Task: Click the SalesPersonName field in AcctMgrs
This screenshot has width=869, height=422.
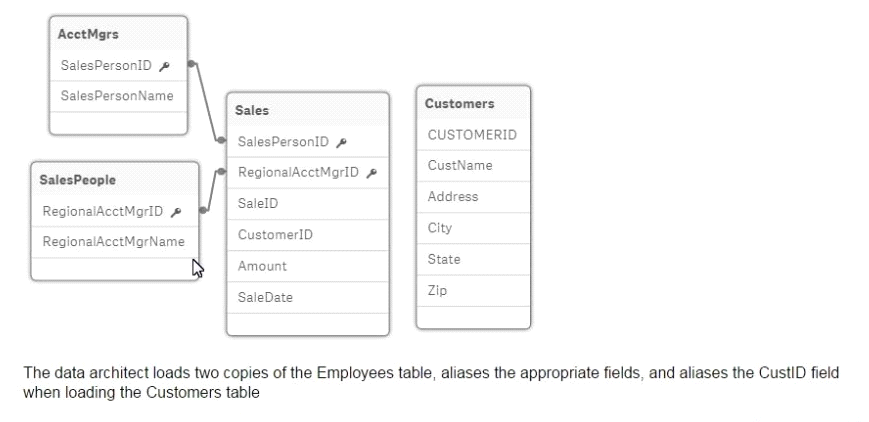Action: coord(118,96)
